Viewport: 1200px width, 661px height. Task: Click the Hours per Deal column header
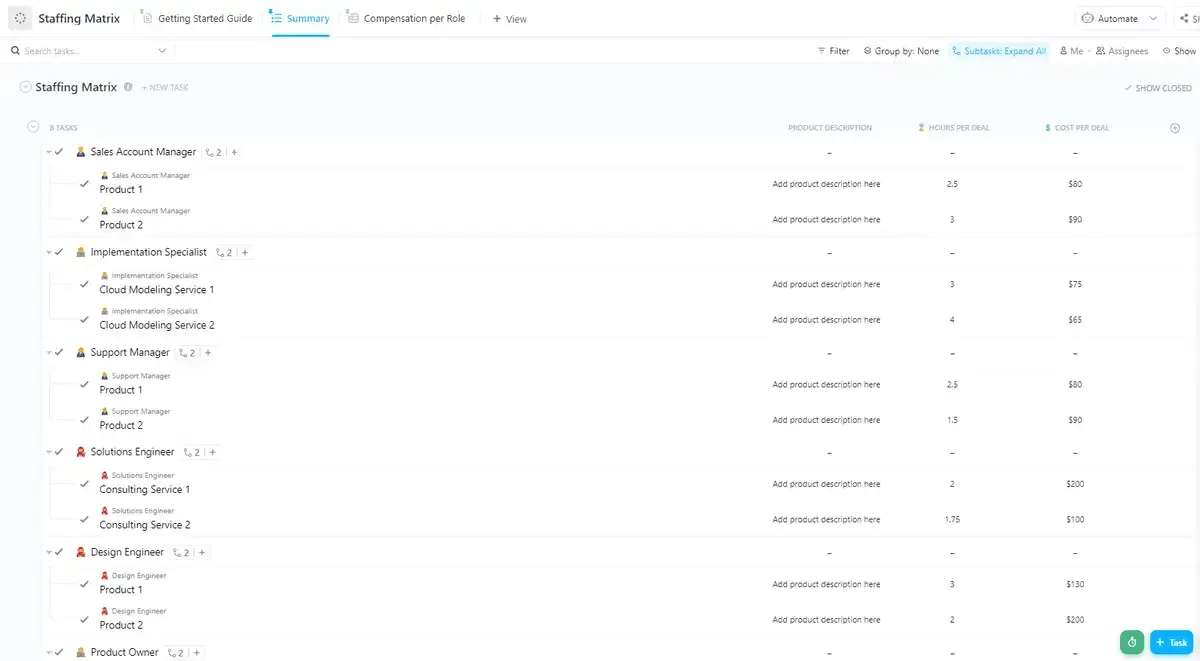coord(953,128)
